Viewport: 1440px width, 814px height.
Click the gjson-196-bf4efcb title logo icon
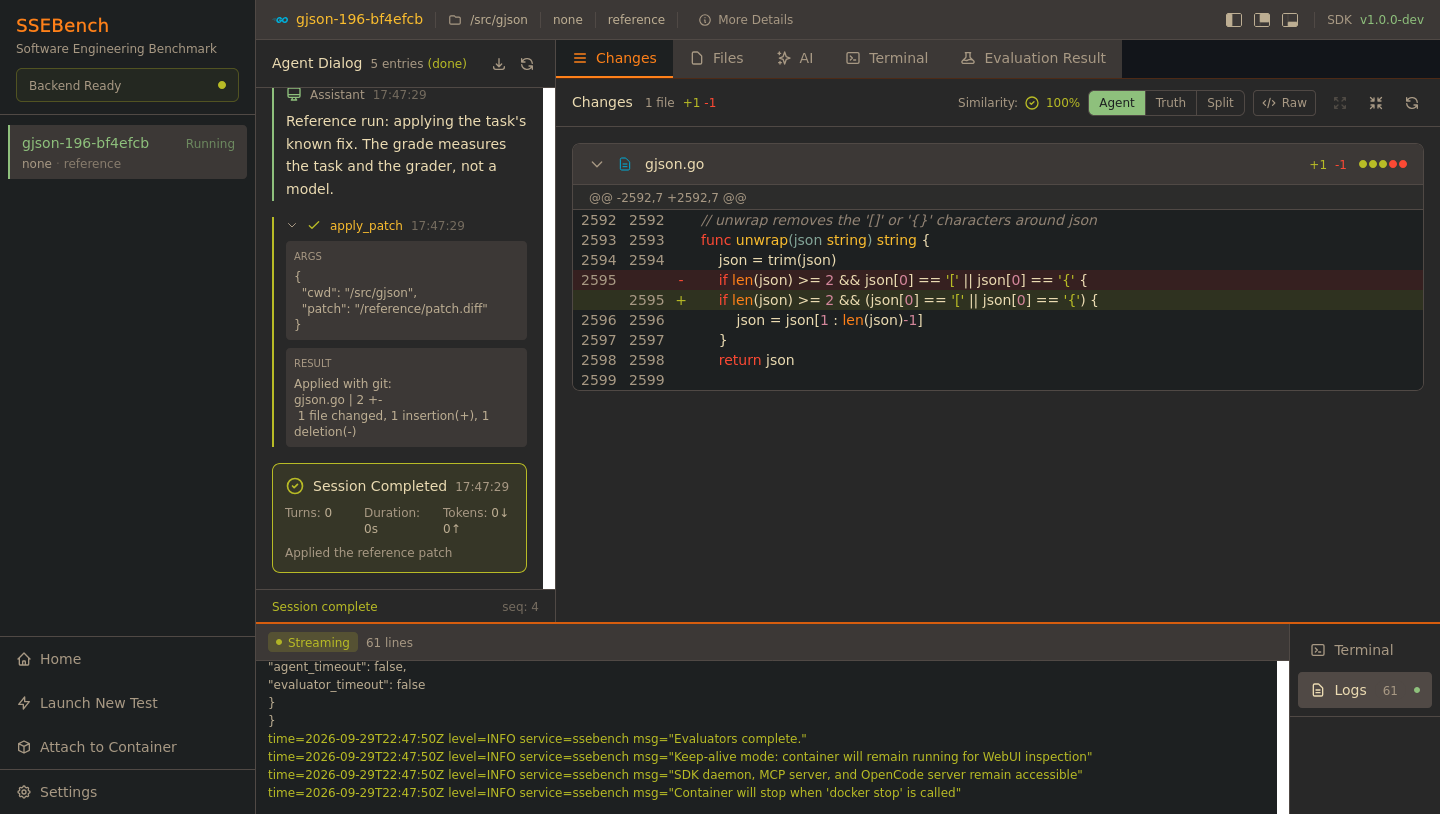click(x=281, y=19)
